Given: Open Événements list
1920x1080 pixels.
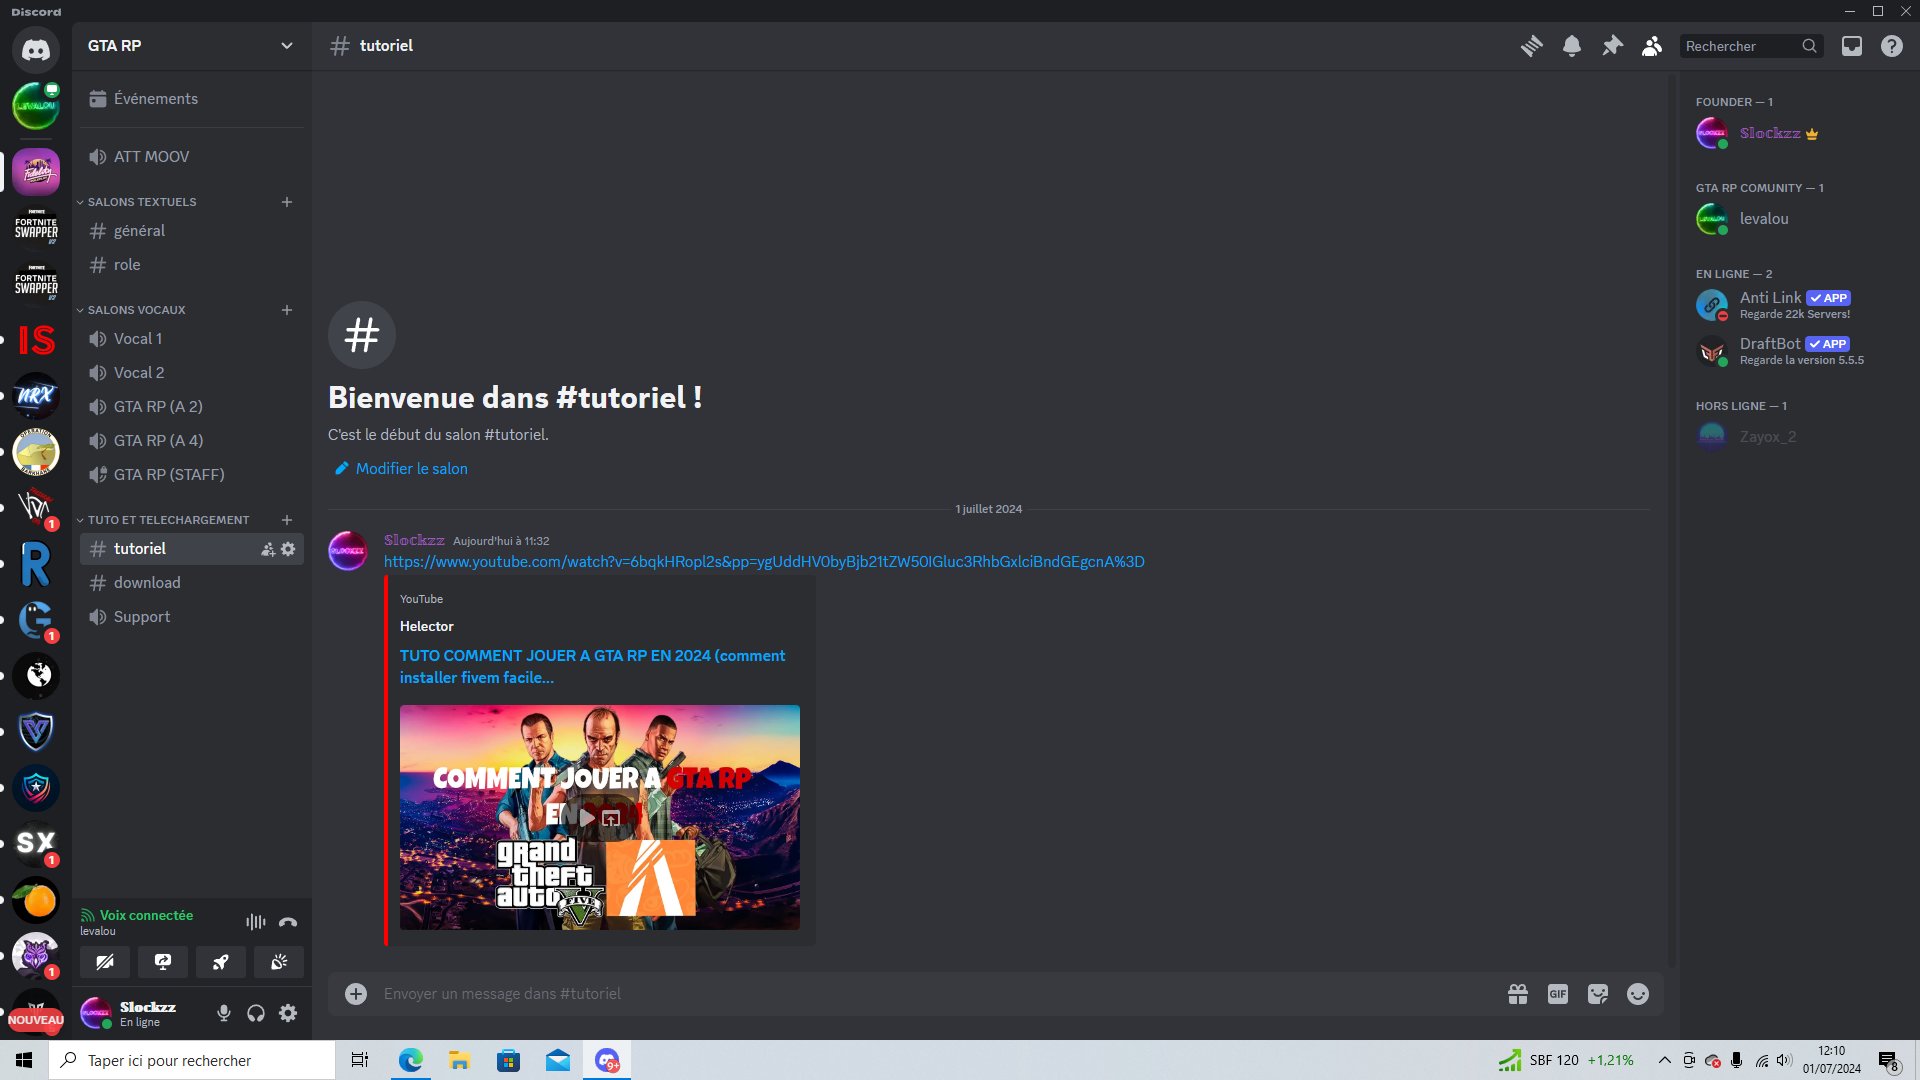Looking at the screenshot, I should pos(191,99).
